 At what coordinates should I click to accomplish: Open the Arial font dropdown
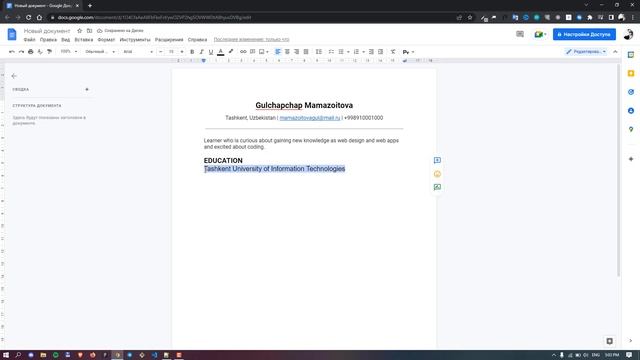pos(138,52)
